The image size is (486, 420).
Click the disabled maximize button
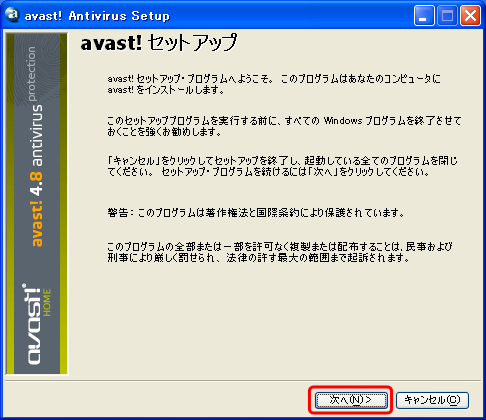(x=447, y=15)
